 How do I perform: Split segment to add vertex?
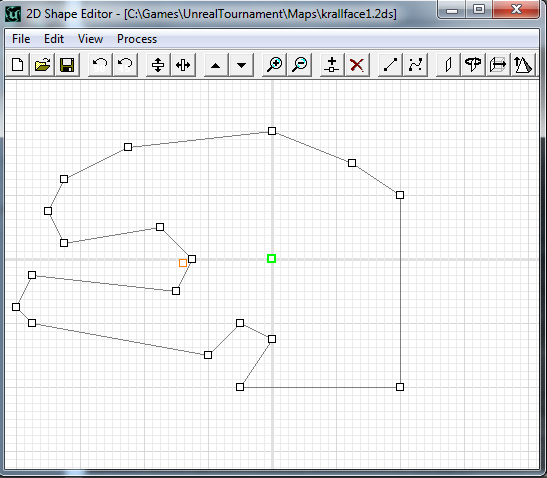coord(332,65)
